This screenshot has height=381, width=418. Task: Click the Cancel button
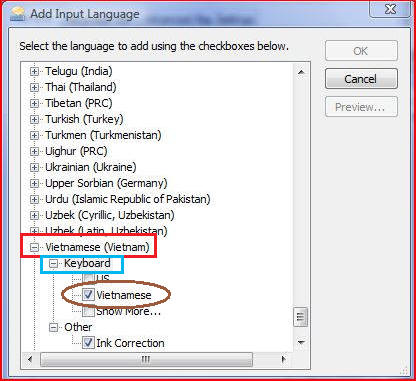point(361,79)
